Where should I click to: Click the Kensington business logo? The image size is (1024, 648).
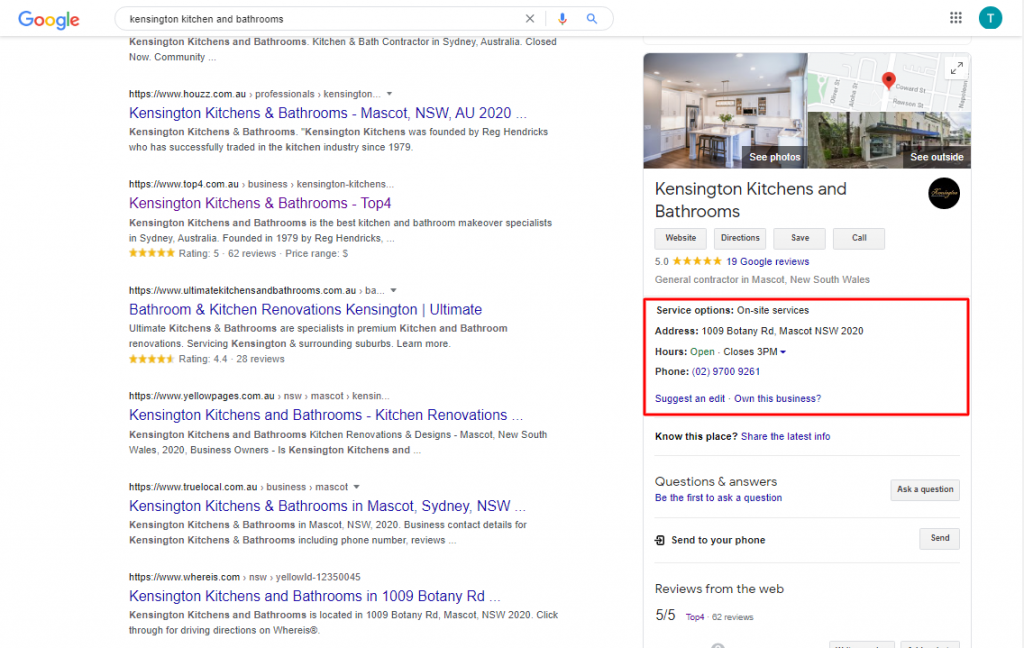[943, 193]
